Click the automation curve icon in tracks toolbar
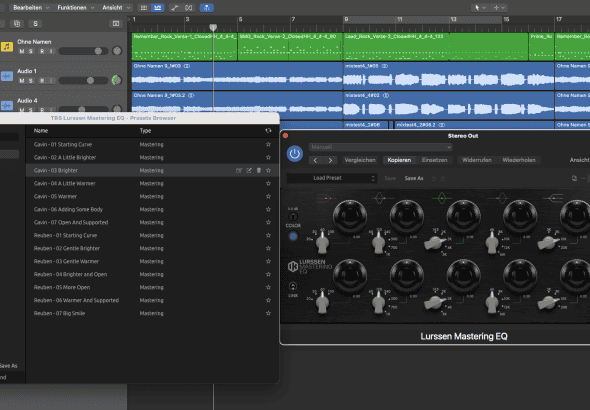This screenshot has height=410, width=590. (x=175, y=8)
